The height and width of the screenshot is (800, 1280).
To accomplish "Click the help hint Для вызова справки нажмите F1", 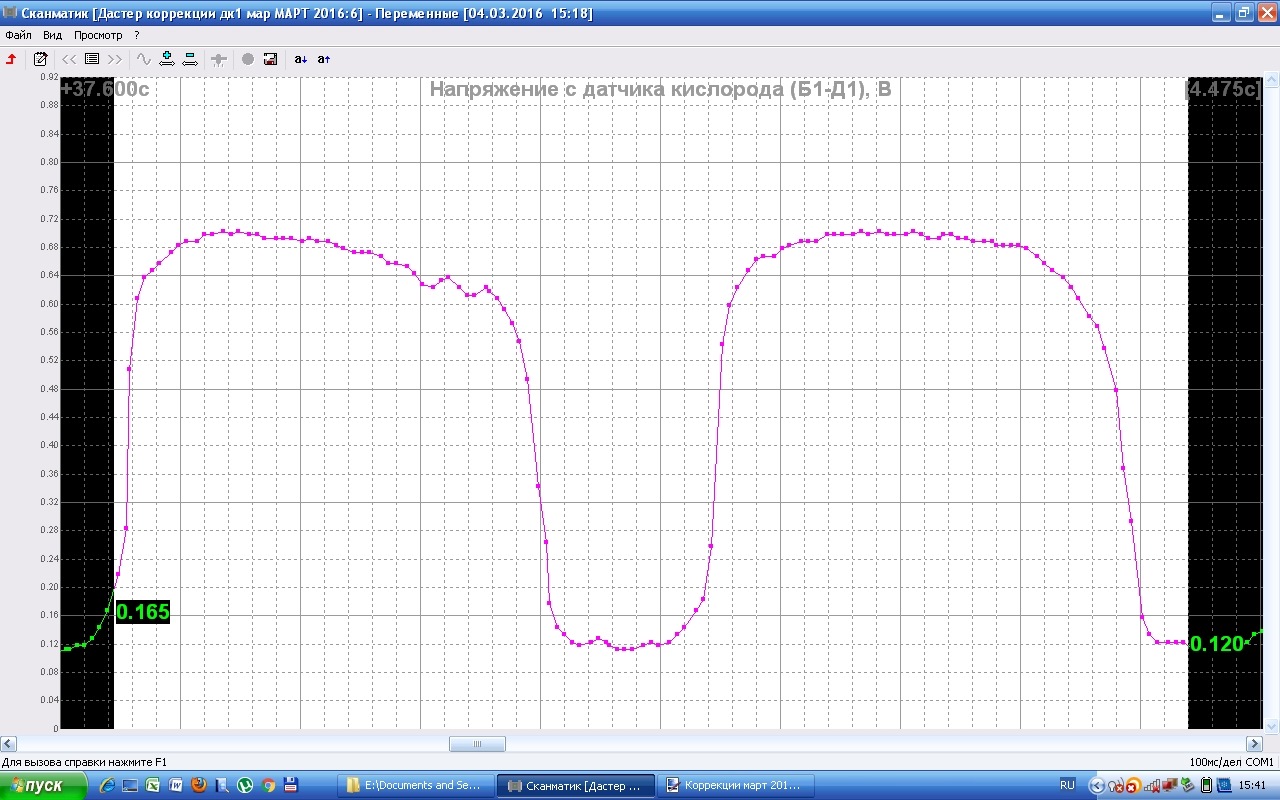I will click(x=84, y=762).
